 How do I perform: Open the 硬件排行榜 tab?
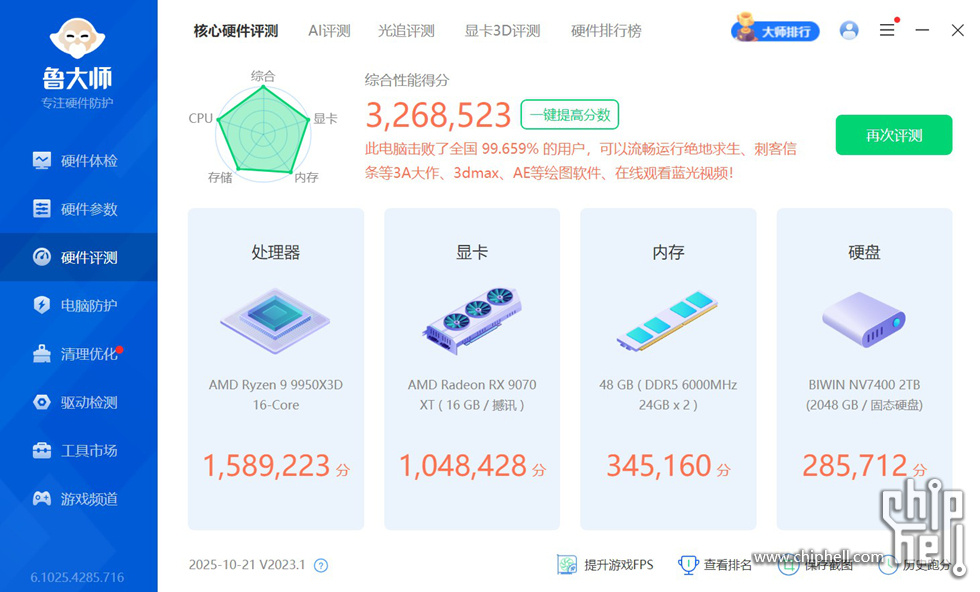click(x=606, y=31)
